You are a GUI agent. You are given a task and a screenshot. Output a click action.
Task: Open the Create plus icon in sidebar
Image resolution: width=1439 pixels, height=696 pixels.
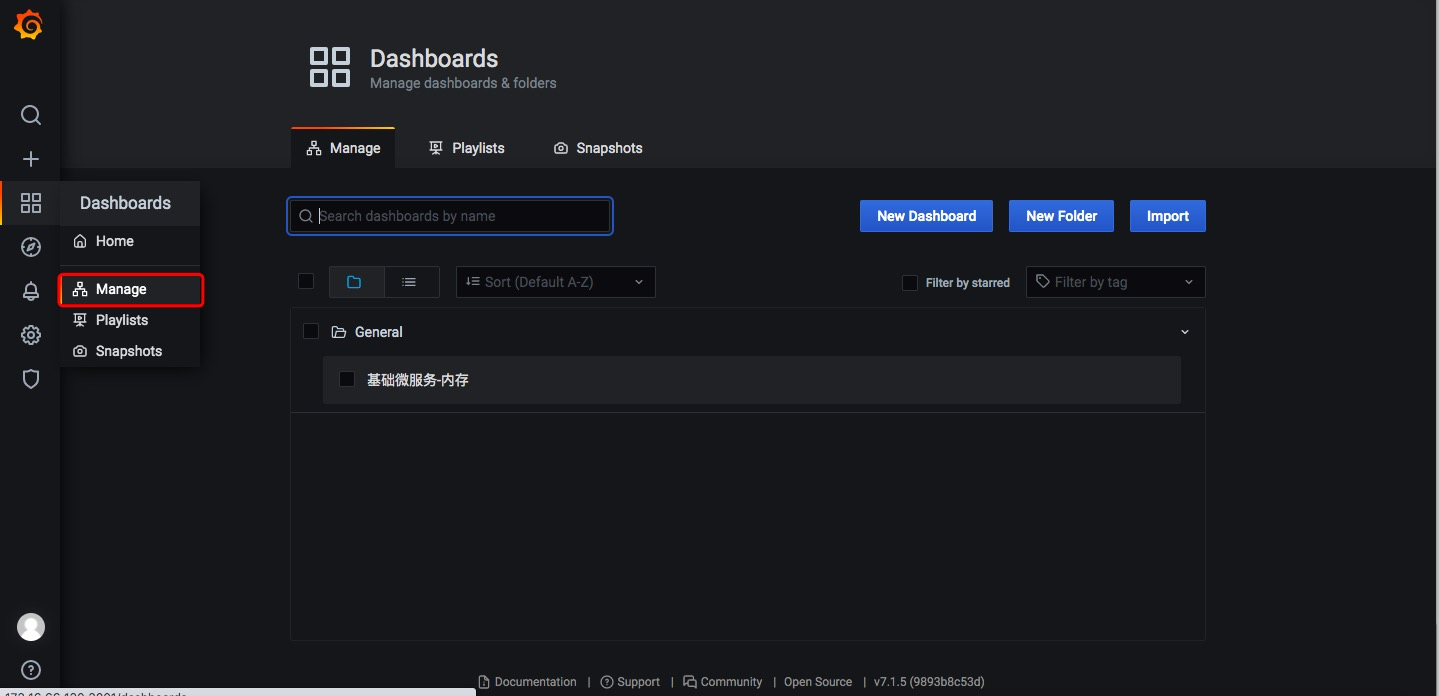click(31, 159)
